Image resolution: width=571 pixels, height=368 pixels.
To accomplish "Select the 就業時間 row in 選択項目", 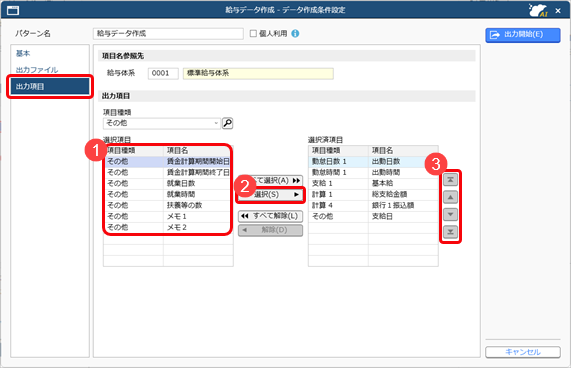I will (x=168, y=194).
